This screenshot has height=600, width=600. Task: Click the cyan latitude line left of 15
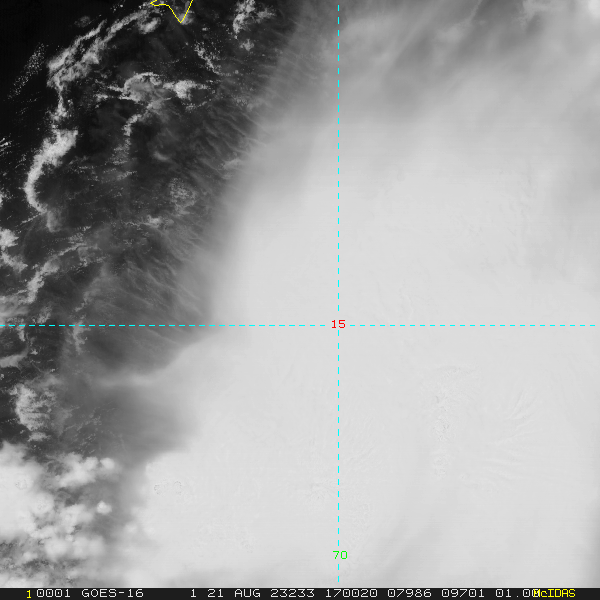[165, 326]
